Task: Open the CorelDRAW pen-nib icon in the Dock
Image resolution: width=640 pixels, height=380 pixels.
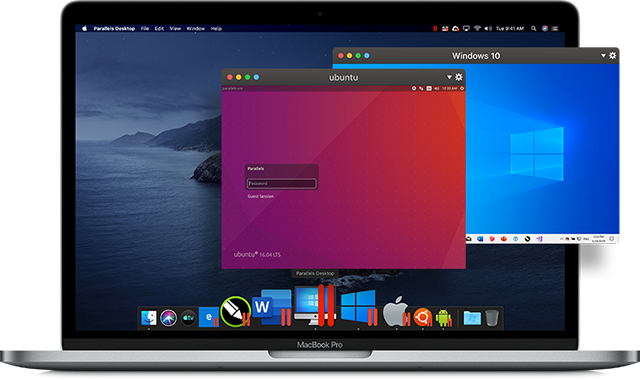Action: click(x=235, y=311)
